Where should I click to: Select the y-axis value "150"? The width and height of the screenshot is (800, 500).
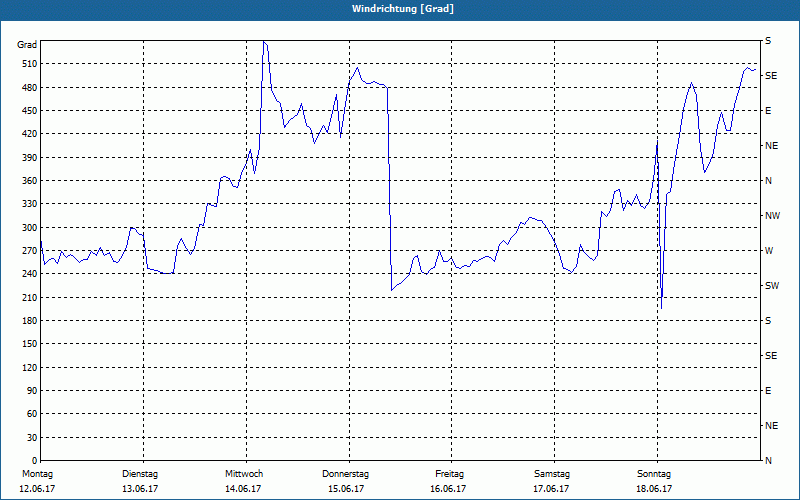[x=30, y=344]
